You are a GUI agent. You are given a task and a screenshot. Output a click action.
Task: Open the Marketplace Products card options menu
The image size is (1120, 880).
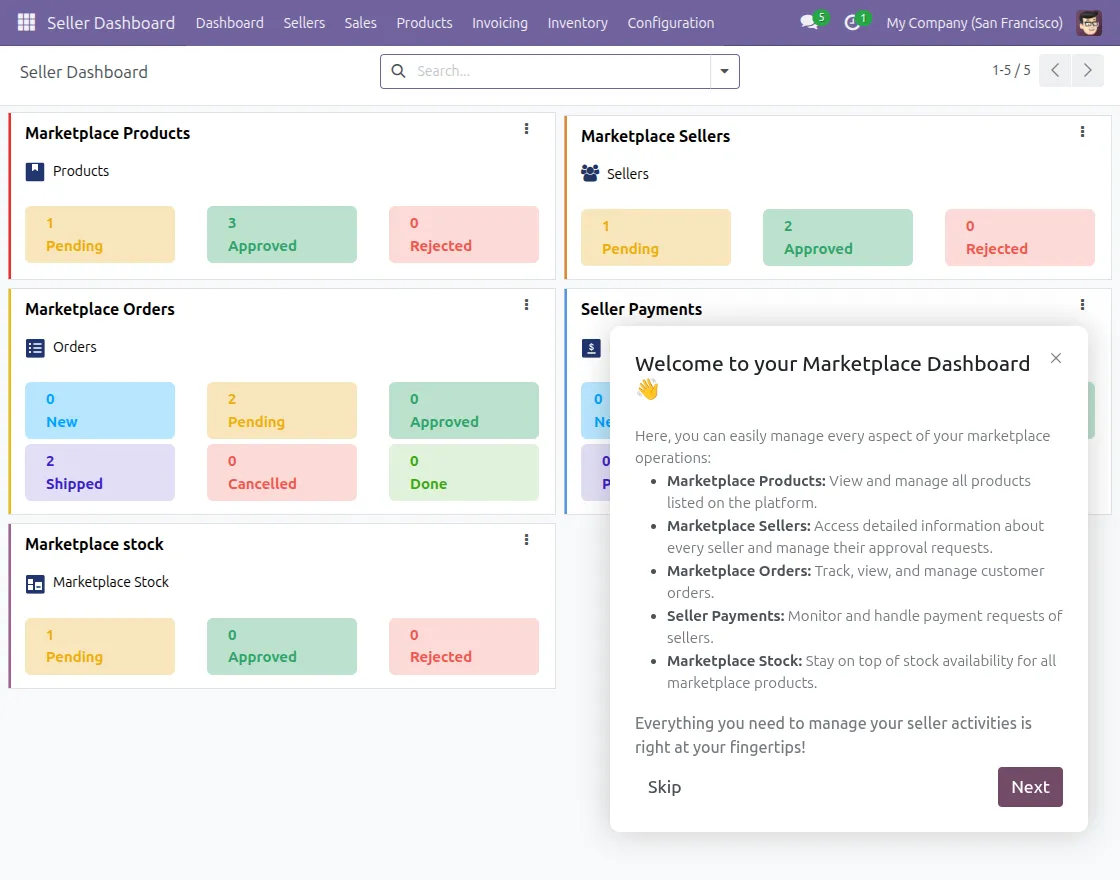point(527,129)
